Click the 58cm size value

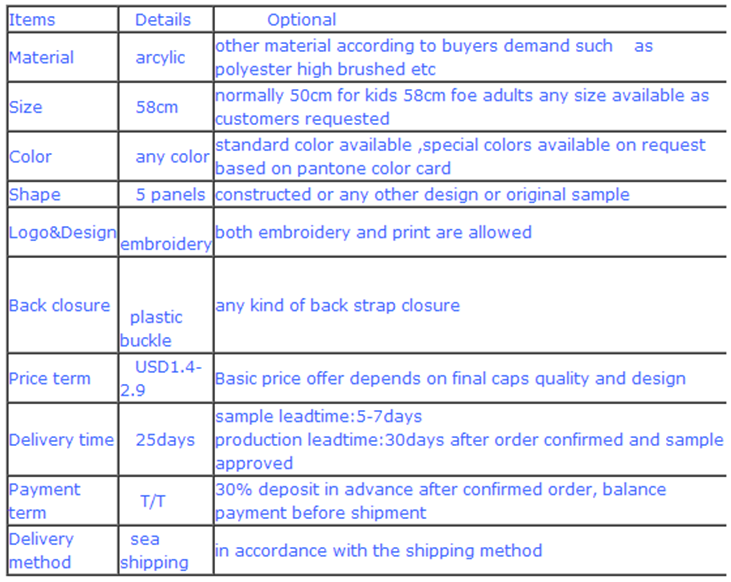coord(157,107)
